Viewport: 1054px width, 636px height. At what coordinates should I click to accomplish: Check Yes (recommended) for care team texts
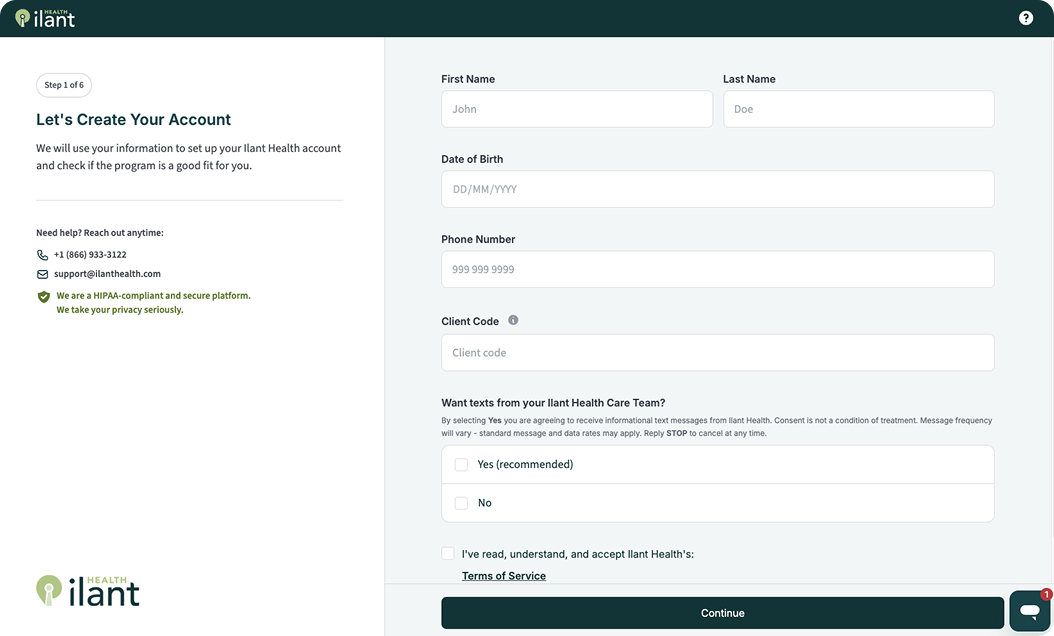[461, 464]
